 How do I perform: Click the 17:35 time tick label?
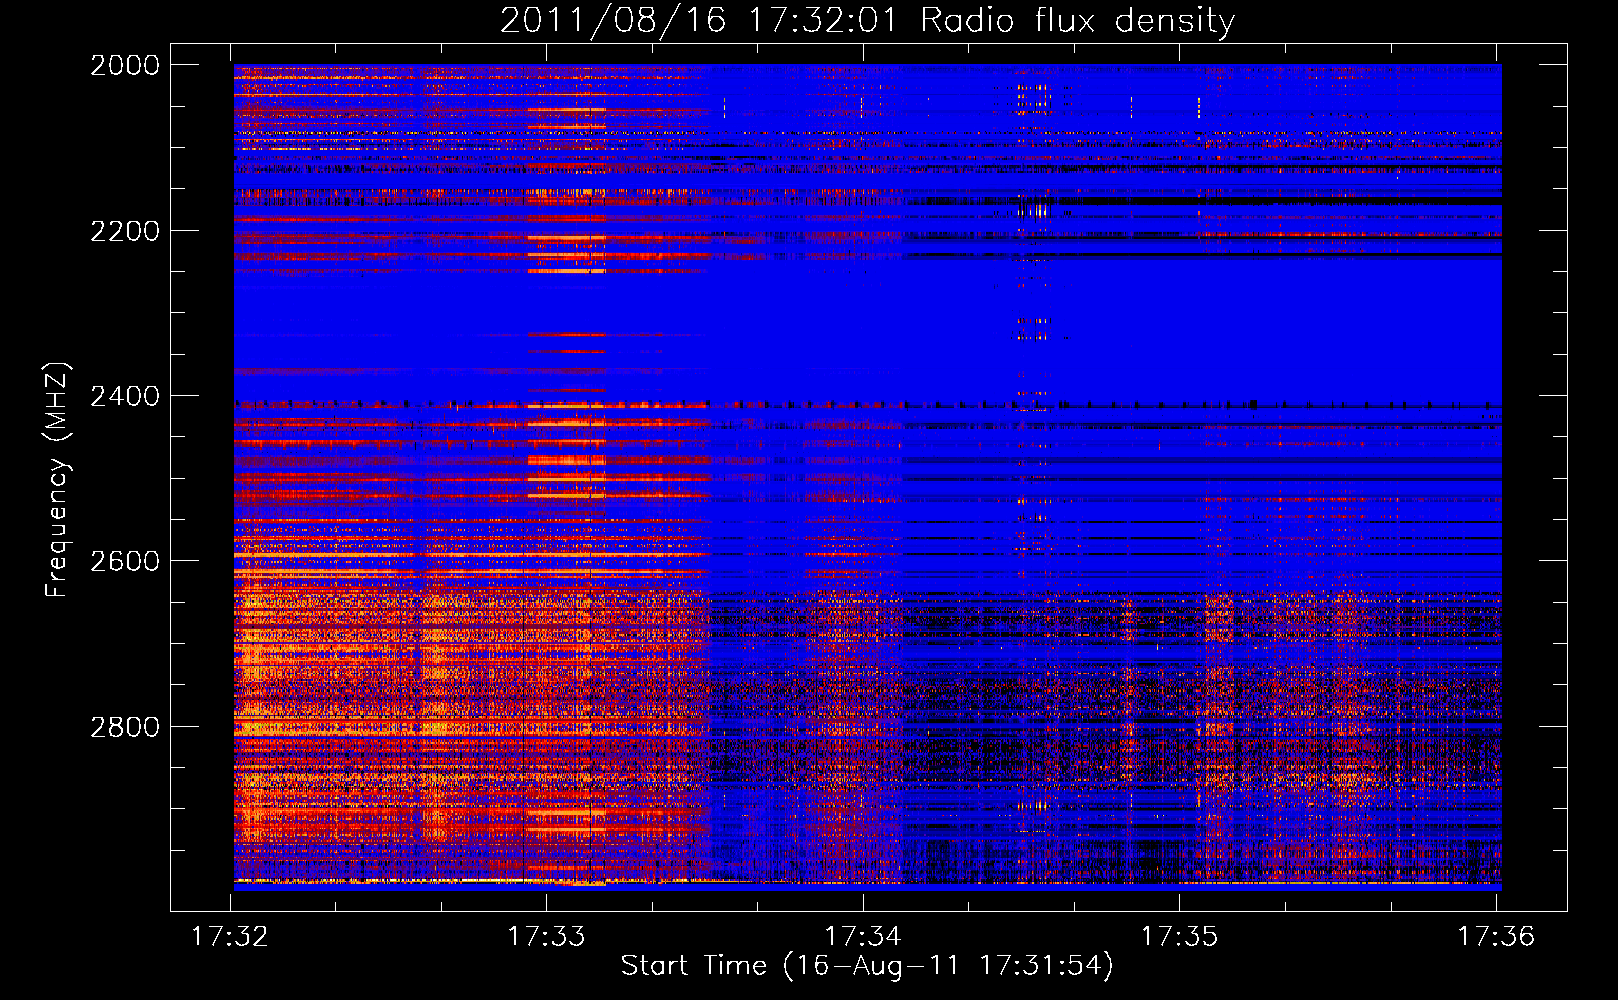1179,936
